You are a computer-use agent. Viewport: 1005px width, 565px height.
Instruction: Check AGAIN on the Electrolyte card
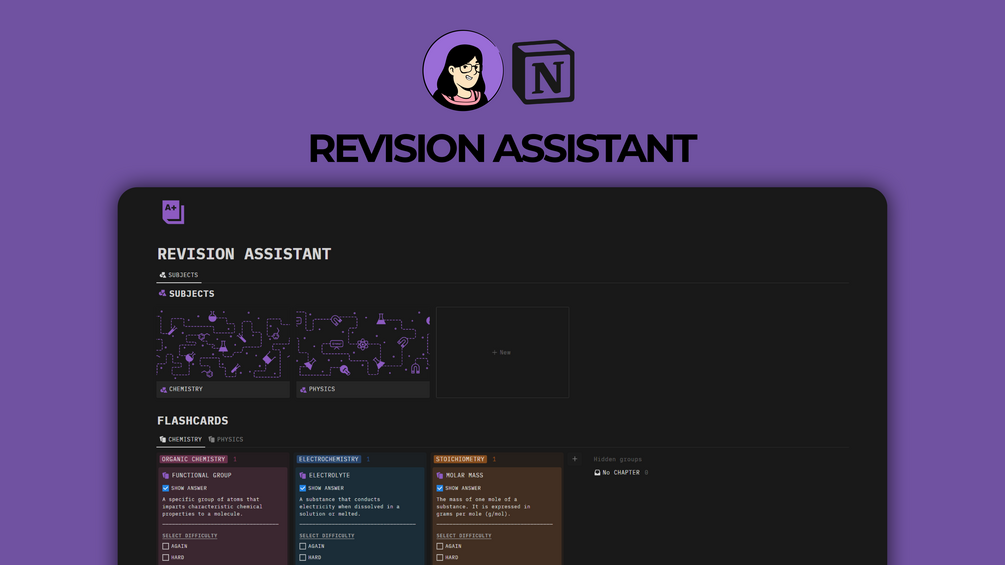click(x=303, y=546)
